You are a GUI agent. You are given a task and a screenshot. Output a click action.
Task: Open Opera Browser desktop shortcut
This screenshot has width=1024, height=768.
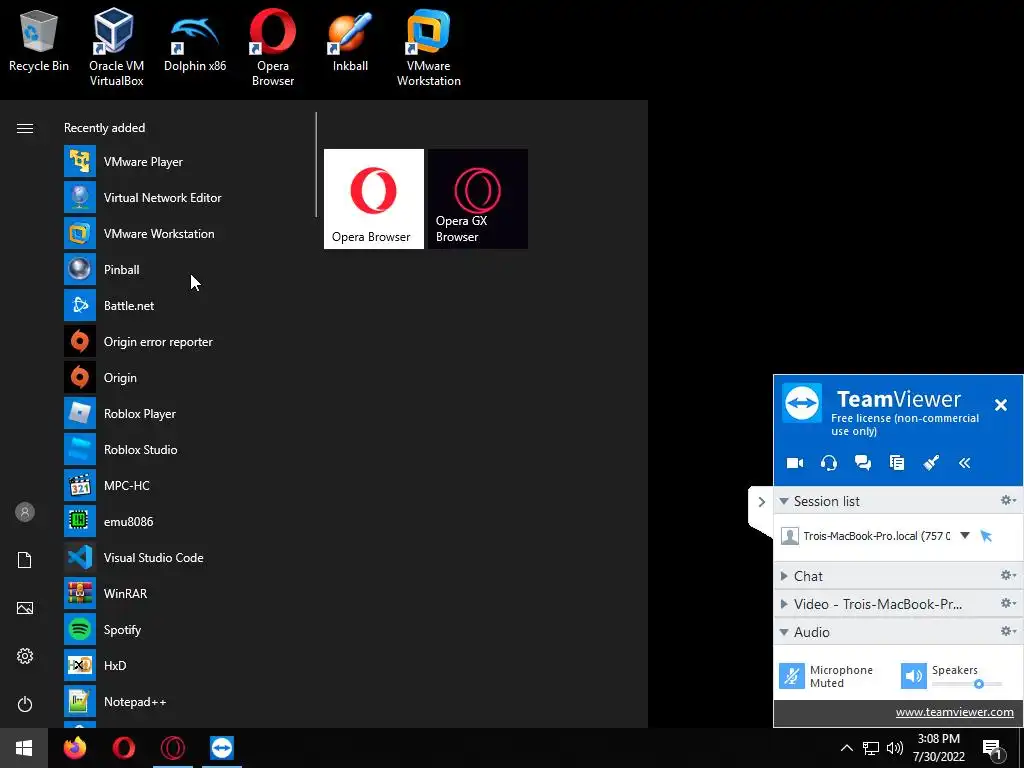click(273, 47)
